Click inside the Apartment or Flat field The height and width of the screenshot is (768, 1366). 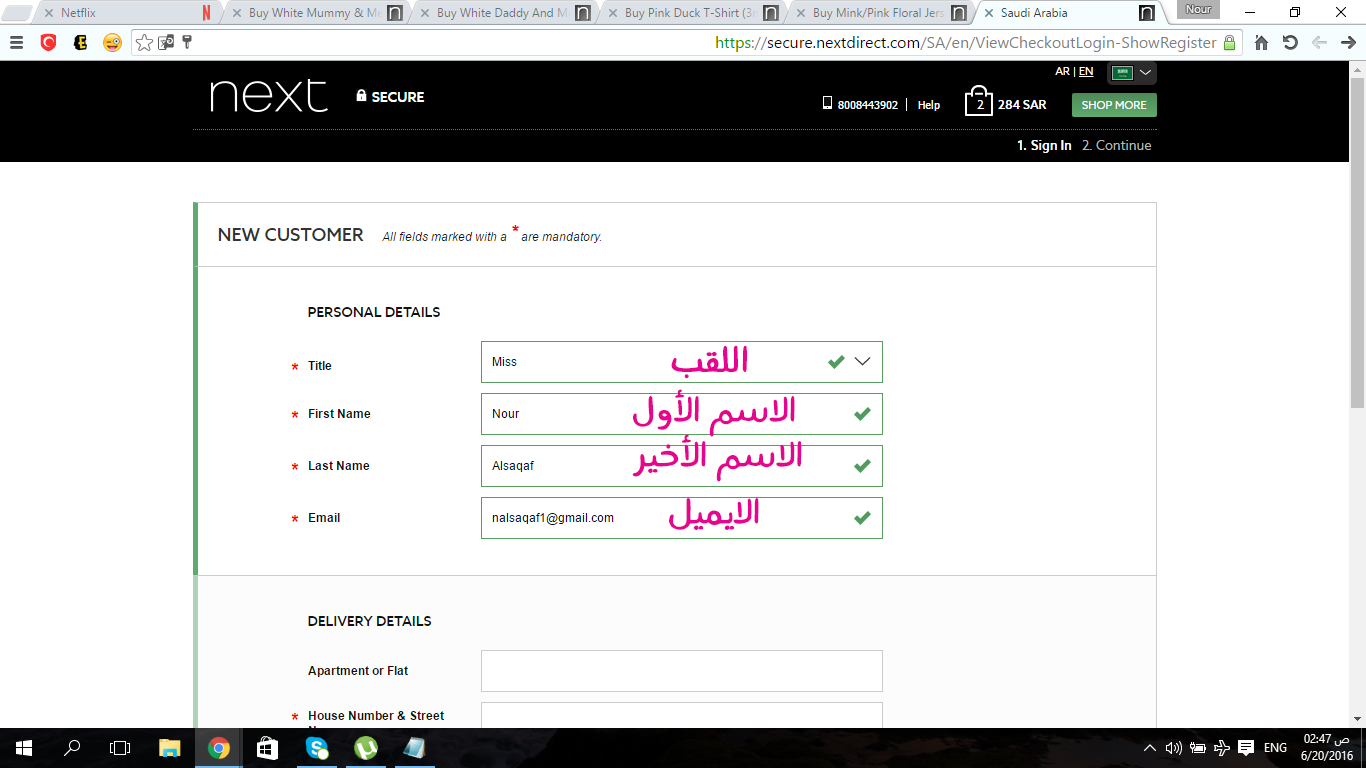point(681,670)
